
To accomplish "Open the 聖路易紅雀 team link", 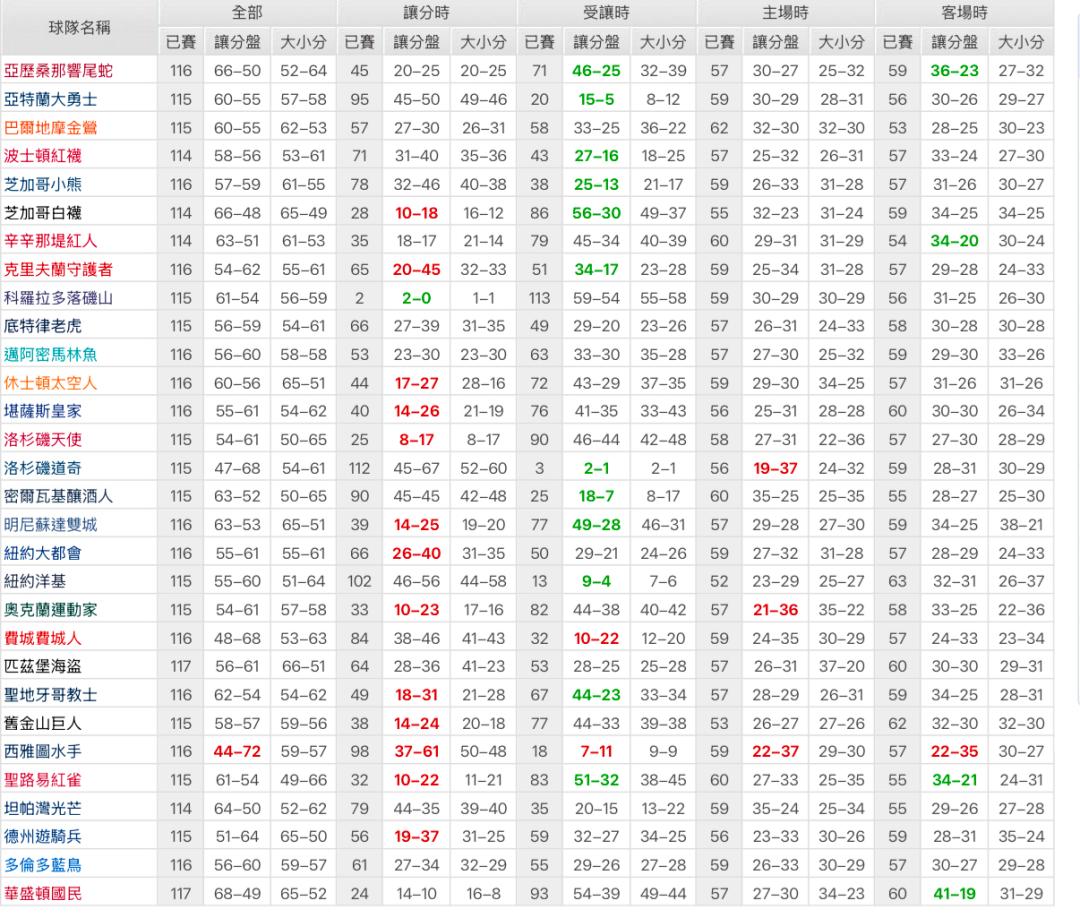I will [43, 780].
